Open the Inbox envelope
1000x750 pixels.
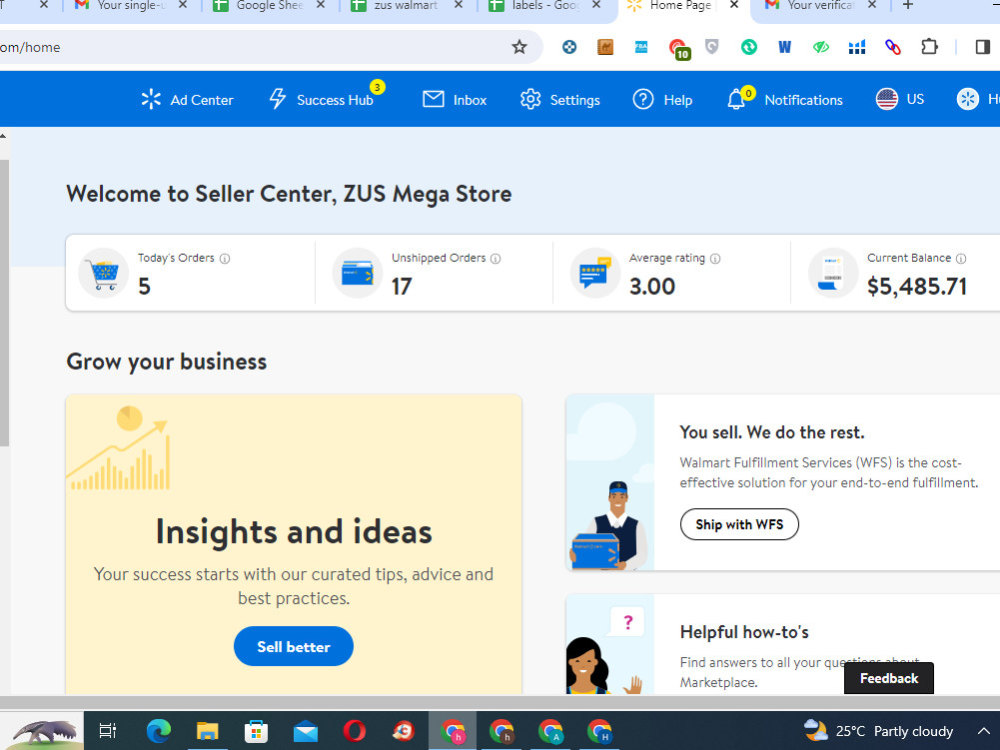(x=454, y=99)
